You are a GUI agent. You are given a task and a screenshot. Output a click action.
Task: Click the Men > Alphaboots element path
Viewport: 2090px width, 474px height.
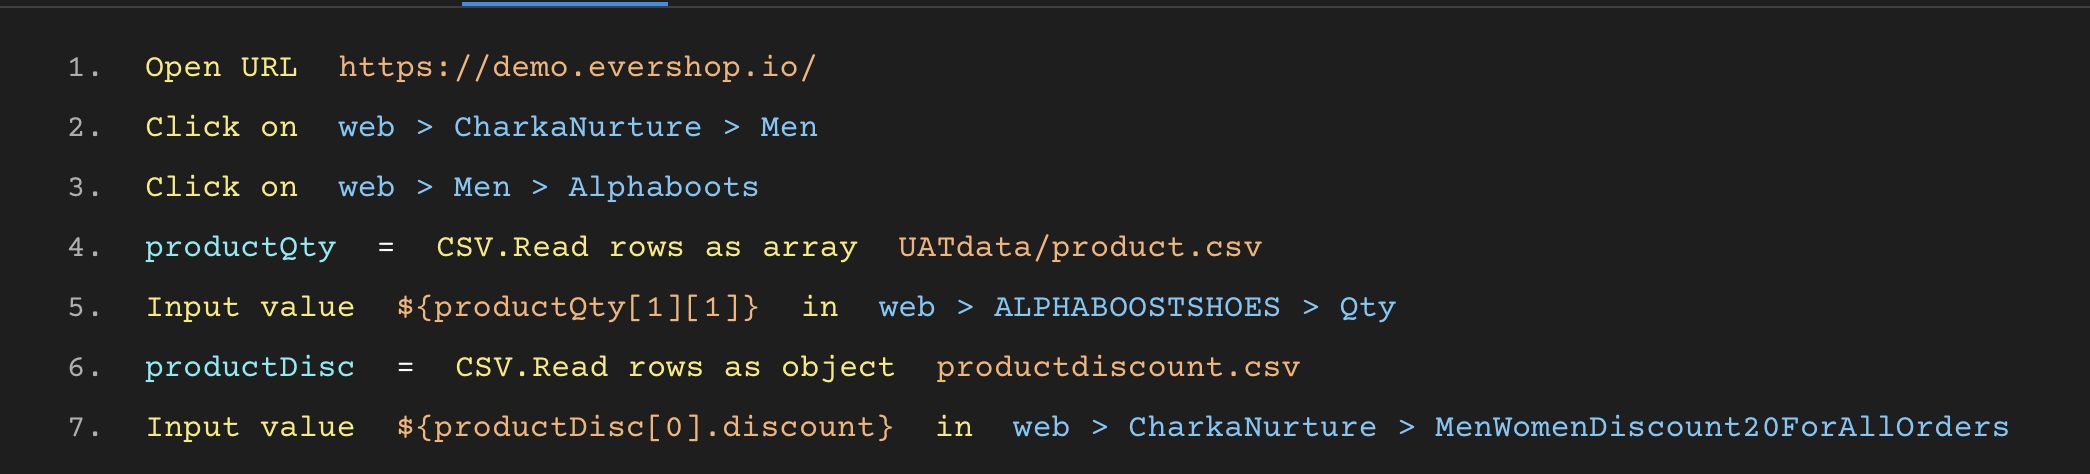pos(605,187)
